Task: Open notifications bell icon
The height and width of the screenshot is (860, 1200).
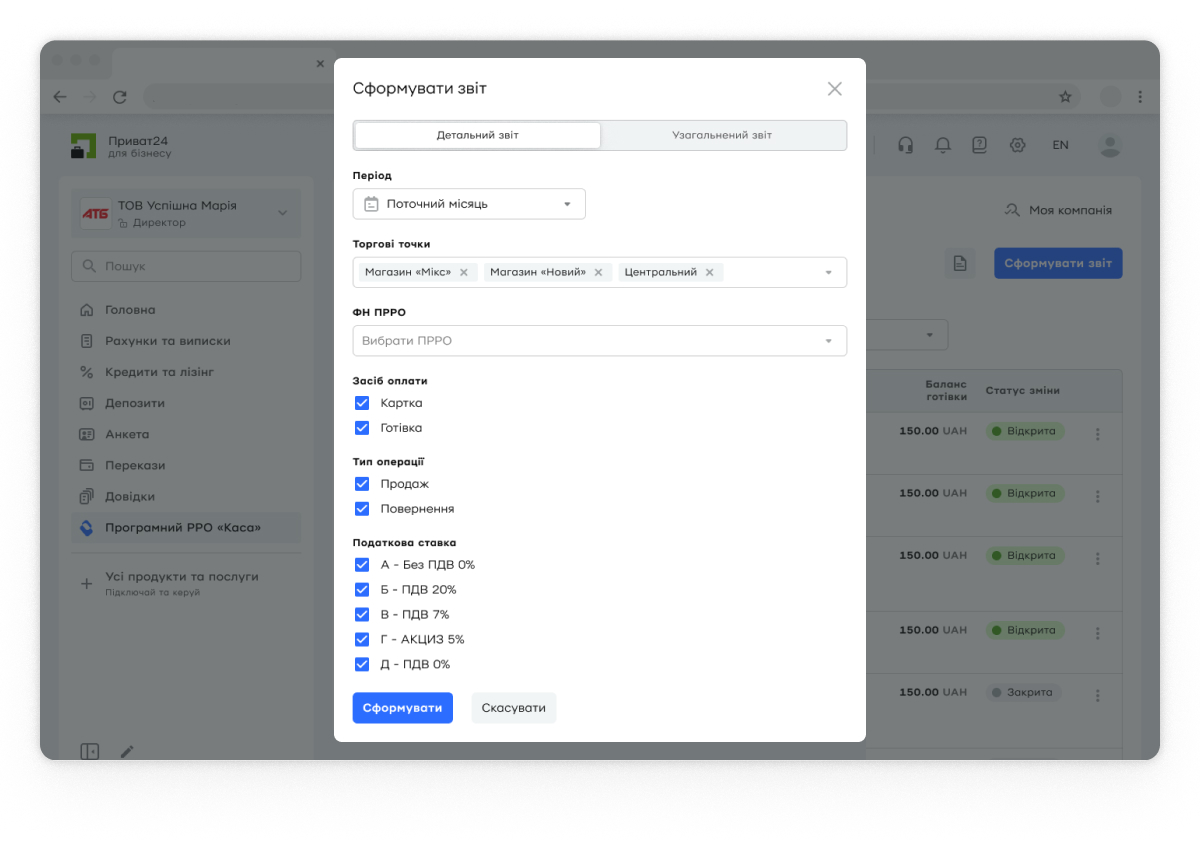Action: tap(942, 145)
